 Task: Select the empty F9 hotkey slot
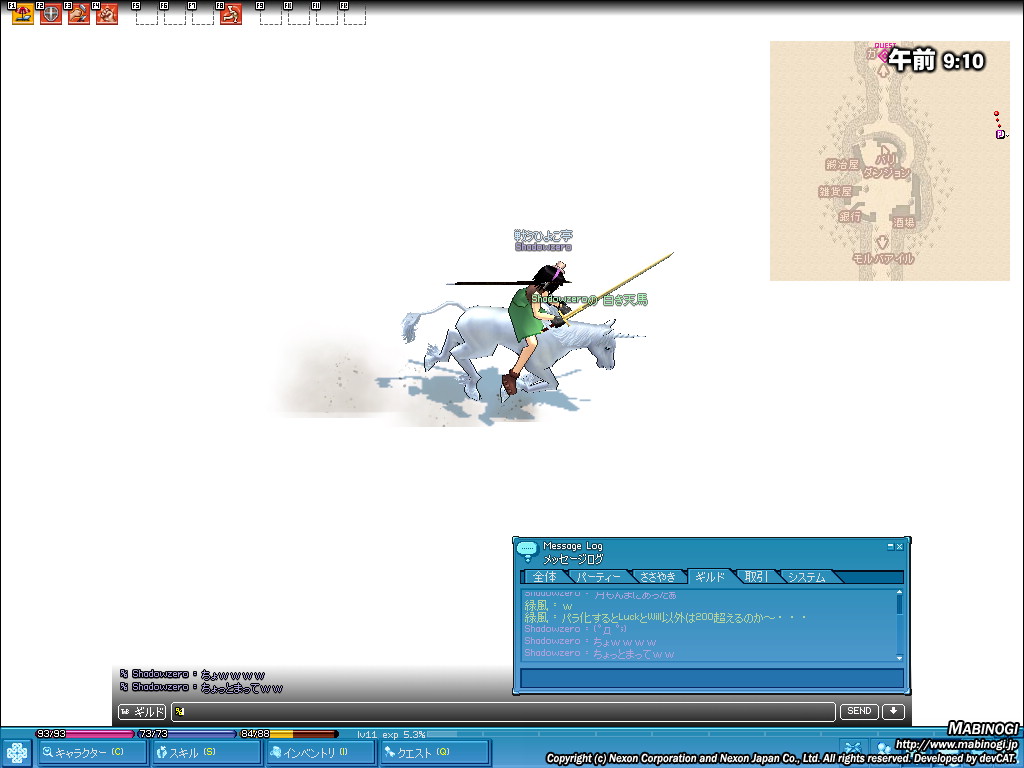(270, 14)
